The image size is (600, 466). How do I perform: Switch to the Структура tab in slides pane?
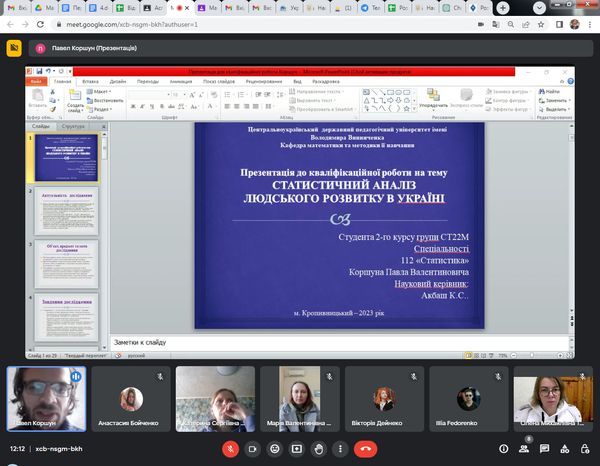pos(73,127)
